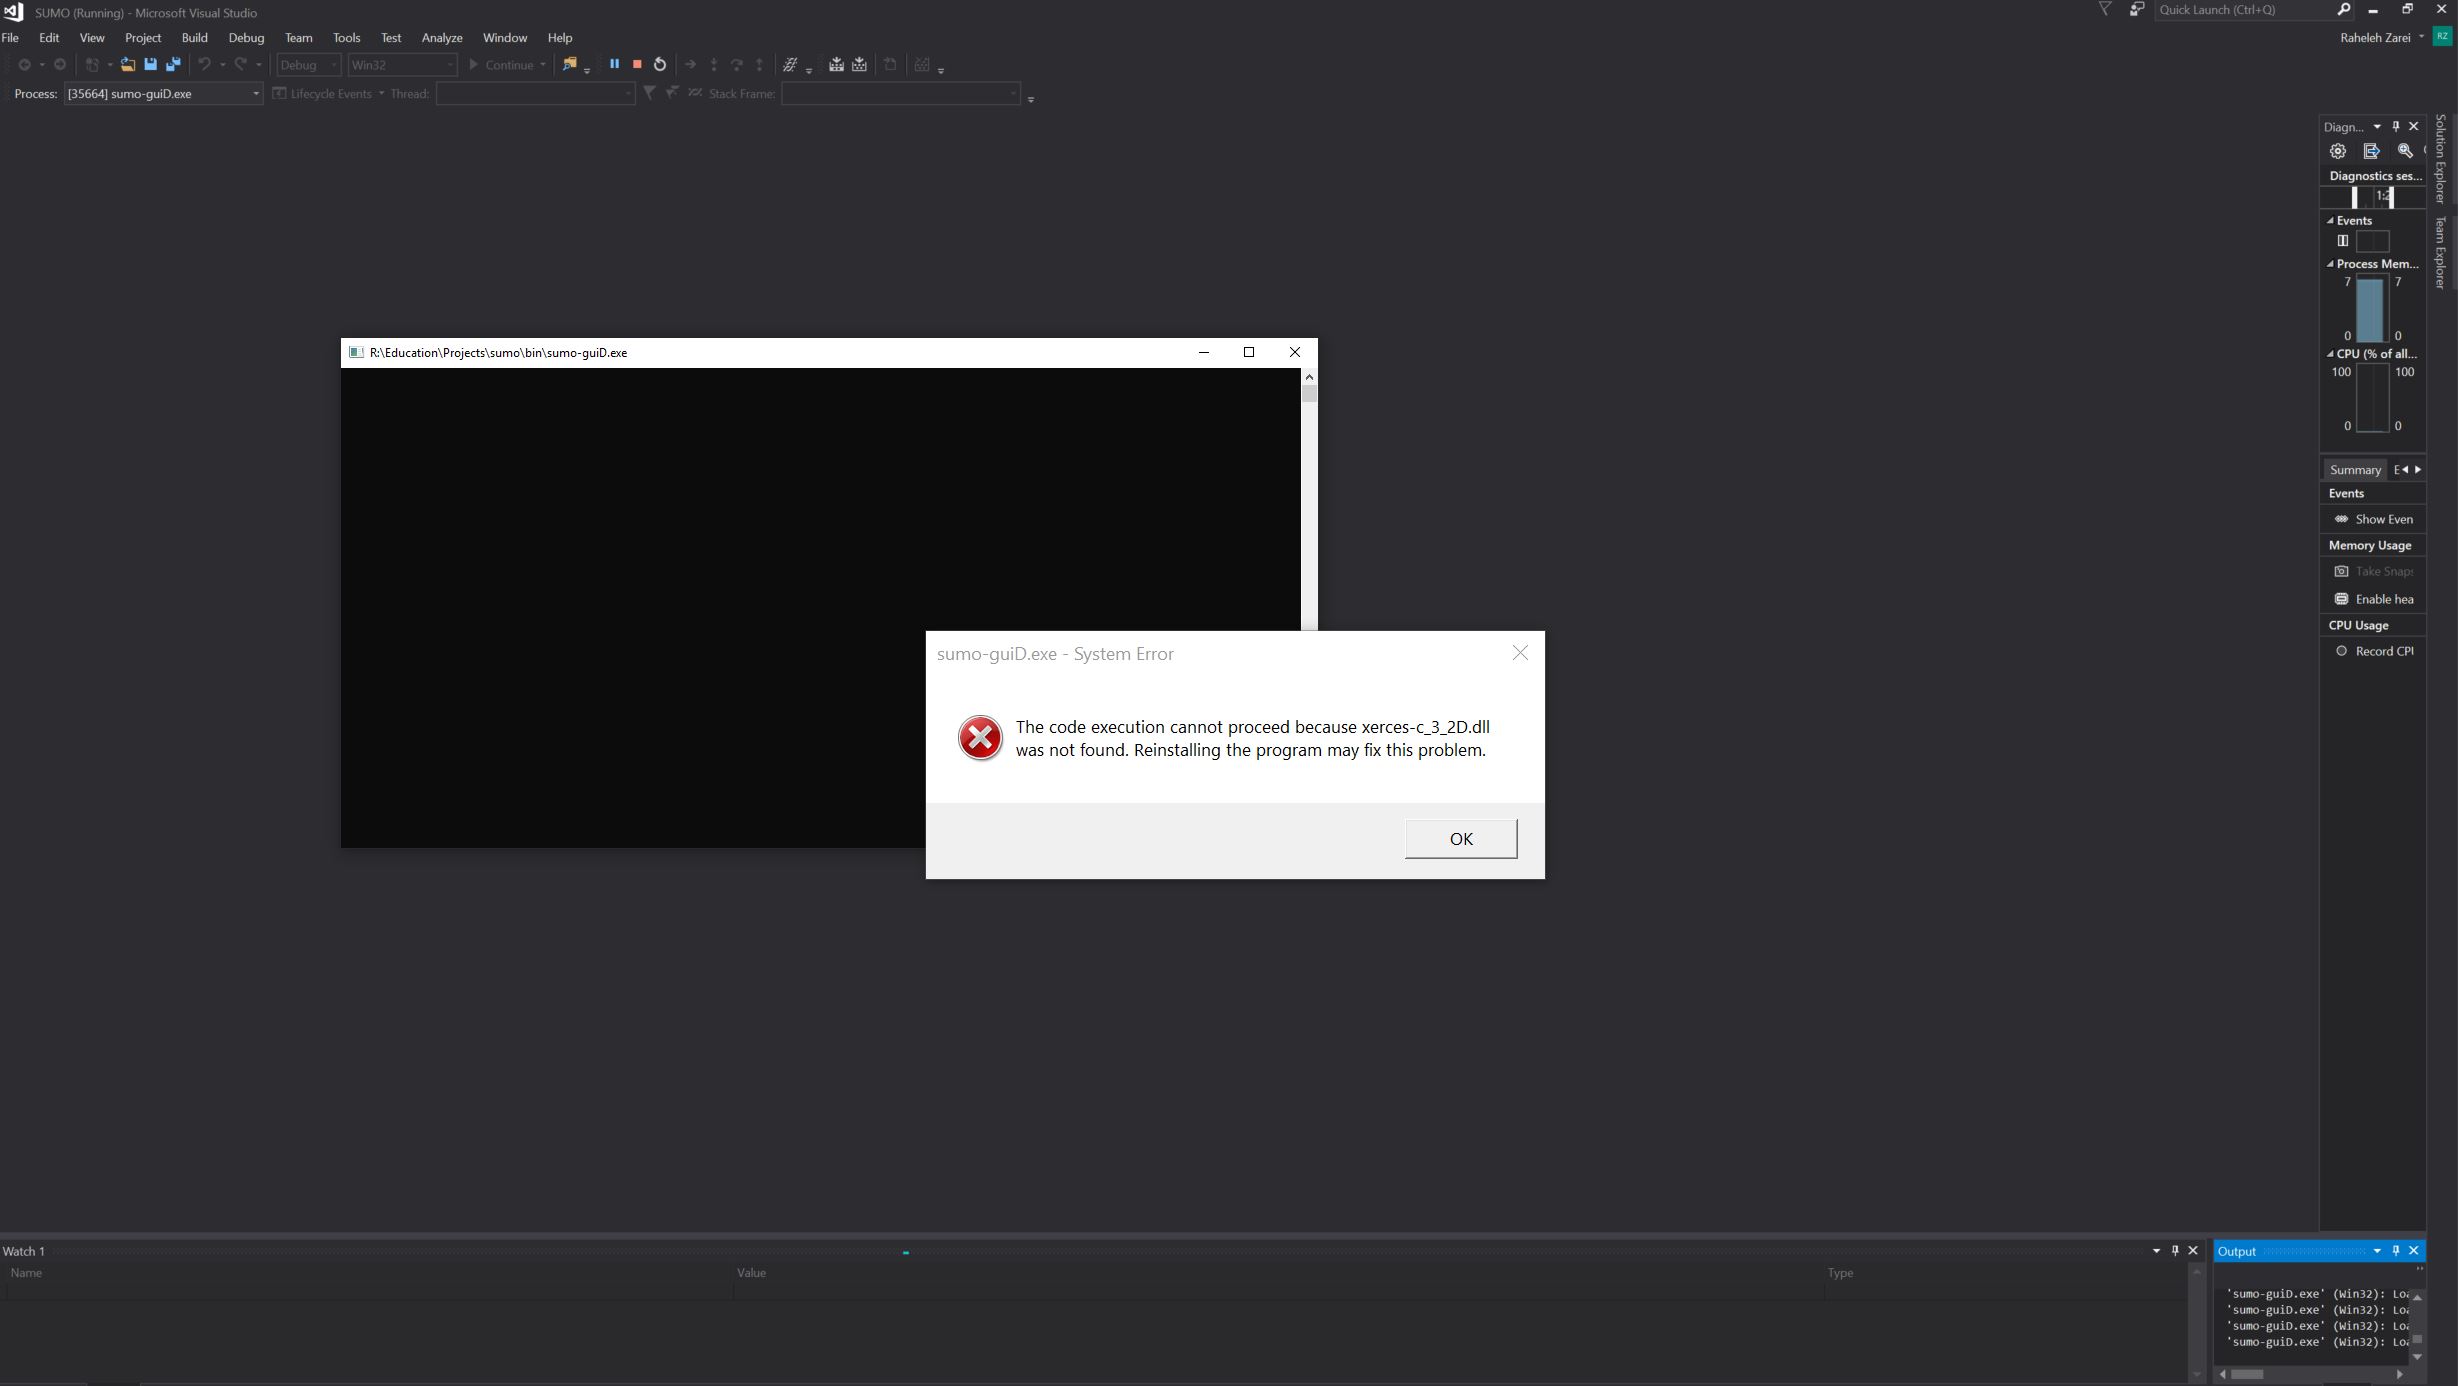Click Show Events link
2458x1386 pixels.
2372,519
